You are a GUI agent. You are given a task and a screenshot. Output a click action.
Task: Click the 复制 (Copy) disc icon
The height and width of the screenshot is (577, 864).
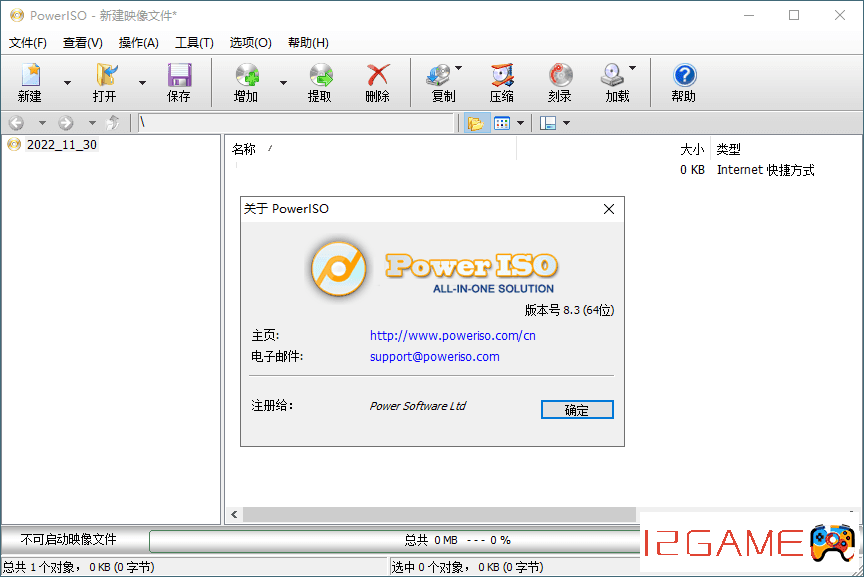pyautogui.click(x=439, y=75)
